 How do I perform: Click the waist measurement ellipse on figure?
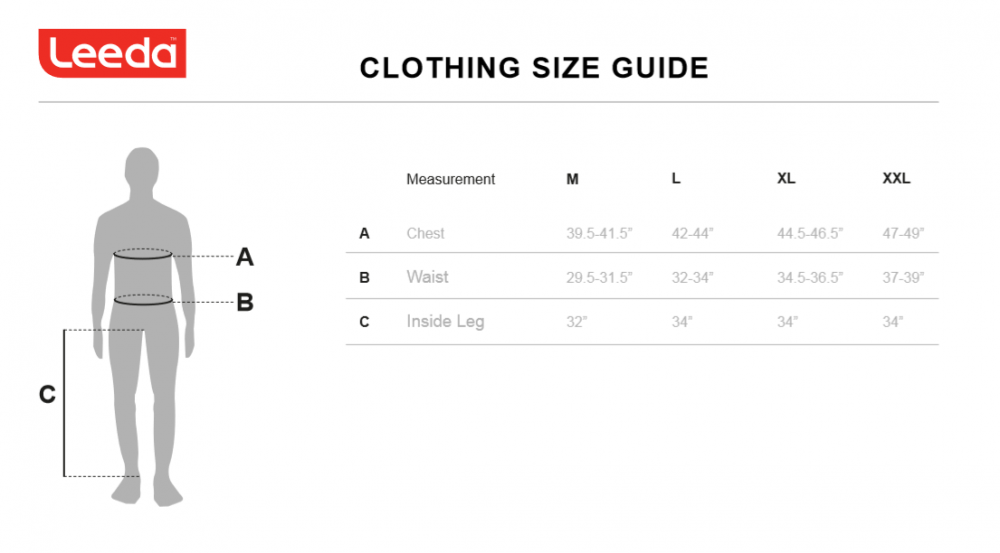tap(144, 298)
